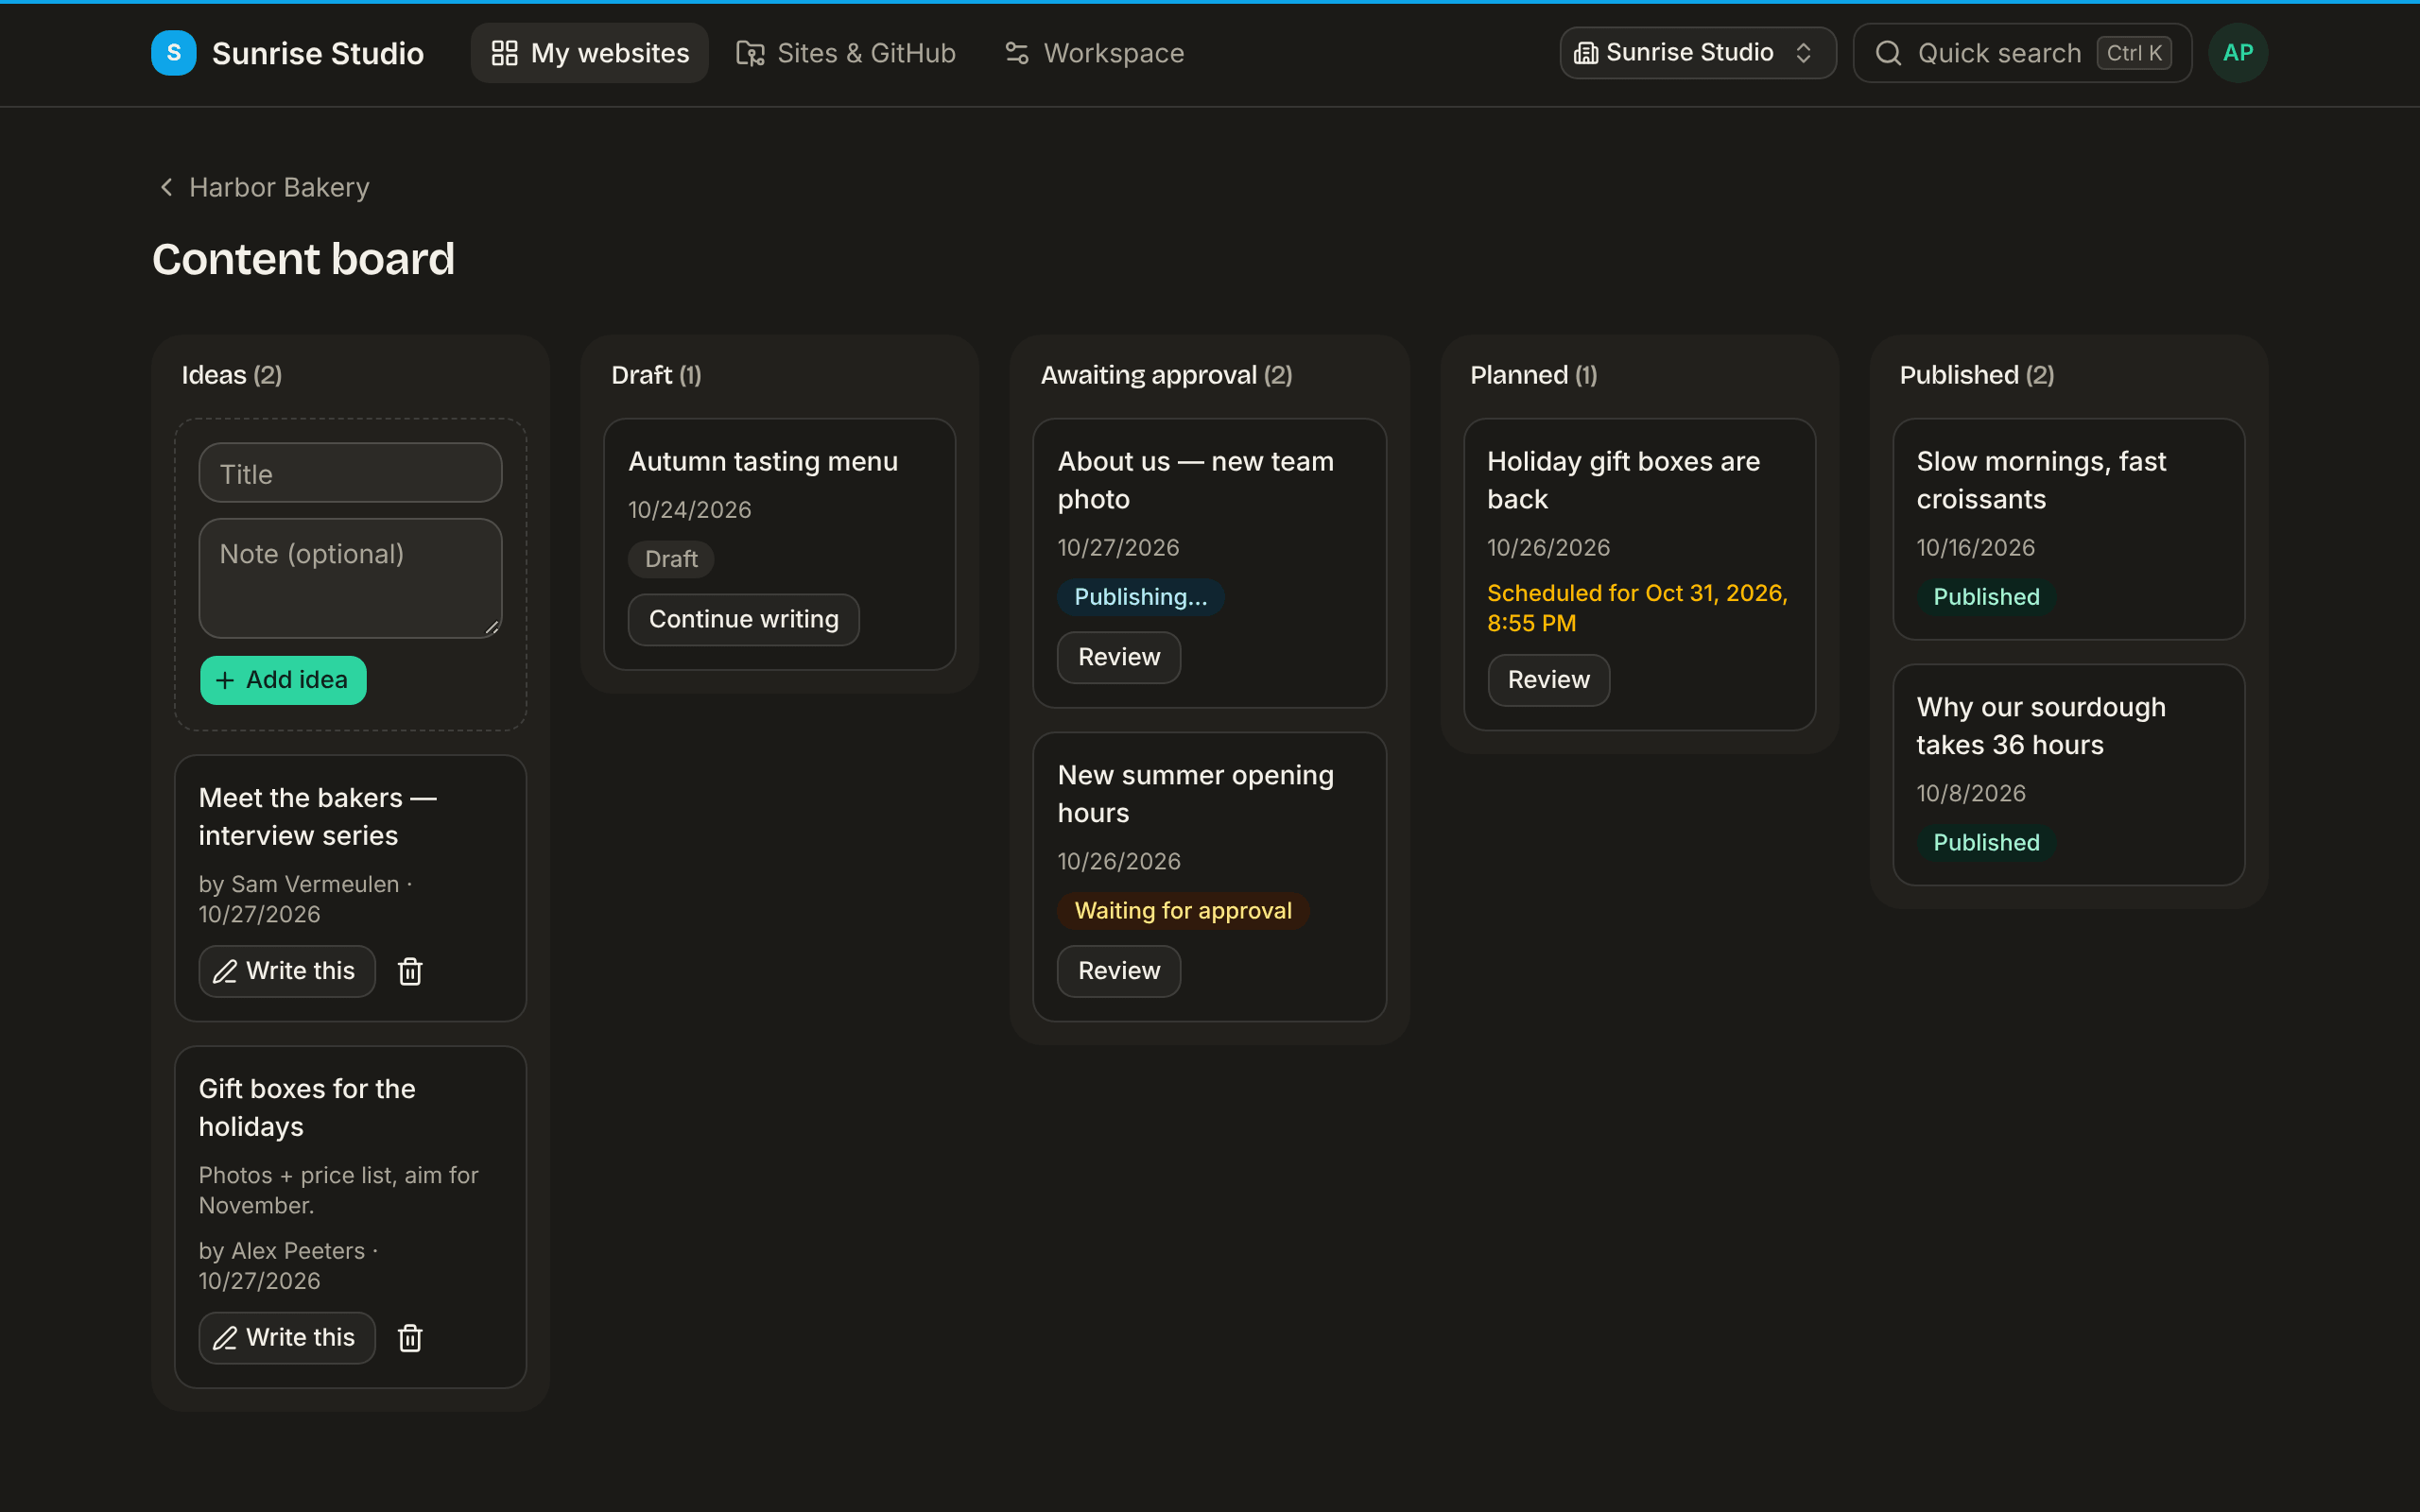The image size is (2420, 1512).
Task: Click the Note (optional) textarea
Action: click(x=350, y=578)
